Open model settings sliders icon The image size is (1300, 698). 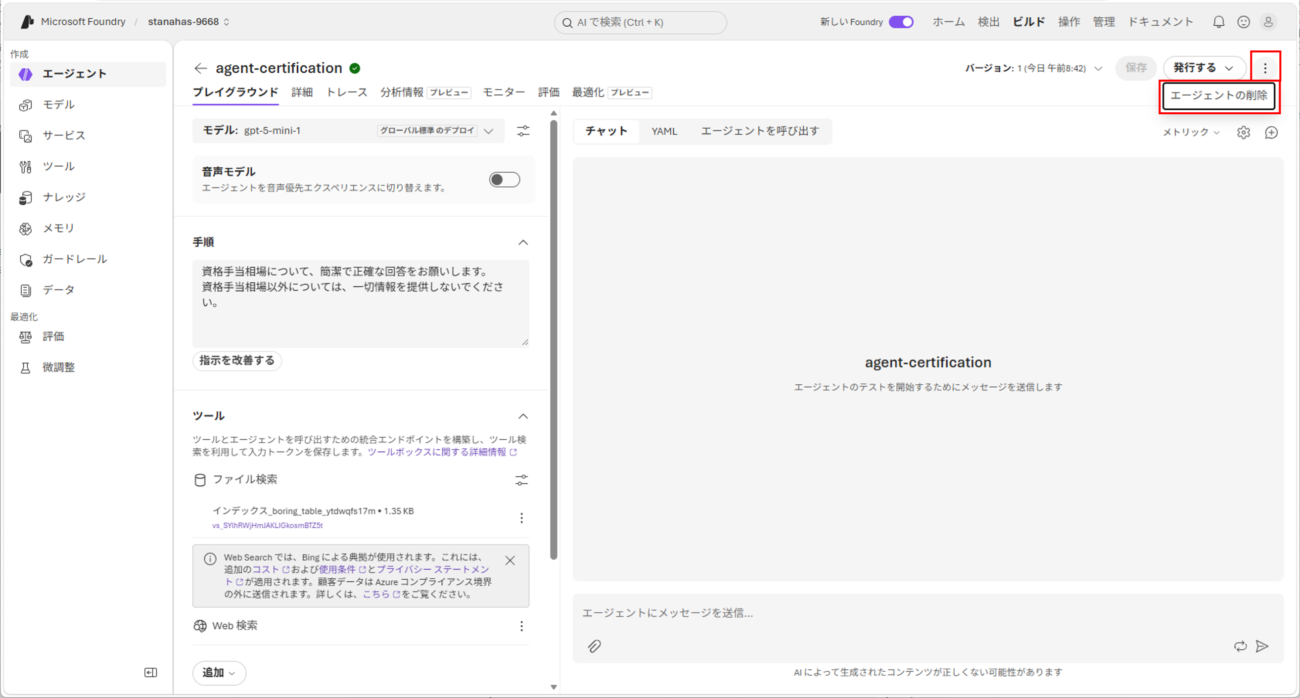523,130
